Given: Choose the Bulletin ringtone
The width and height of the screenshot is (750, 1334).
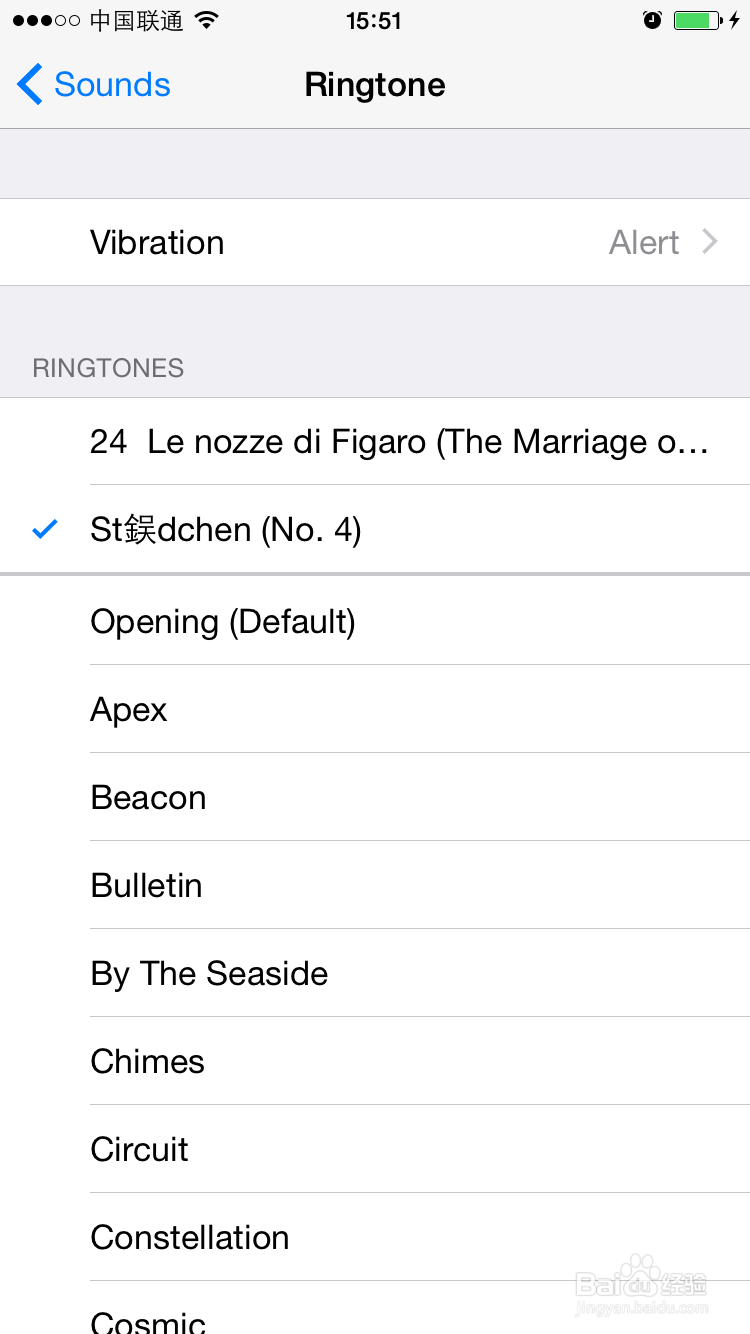Looking at the screenshot, I should pos(146,886).
